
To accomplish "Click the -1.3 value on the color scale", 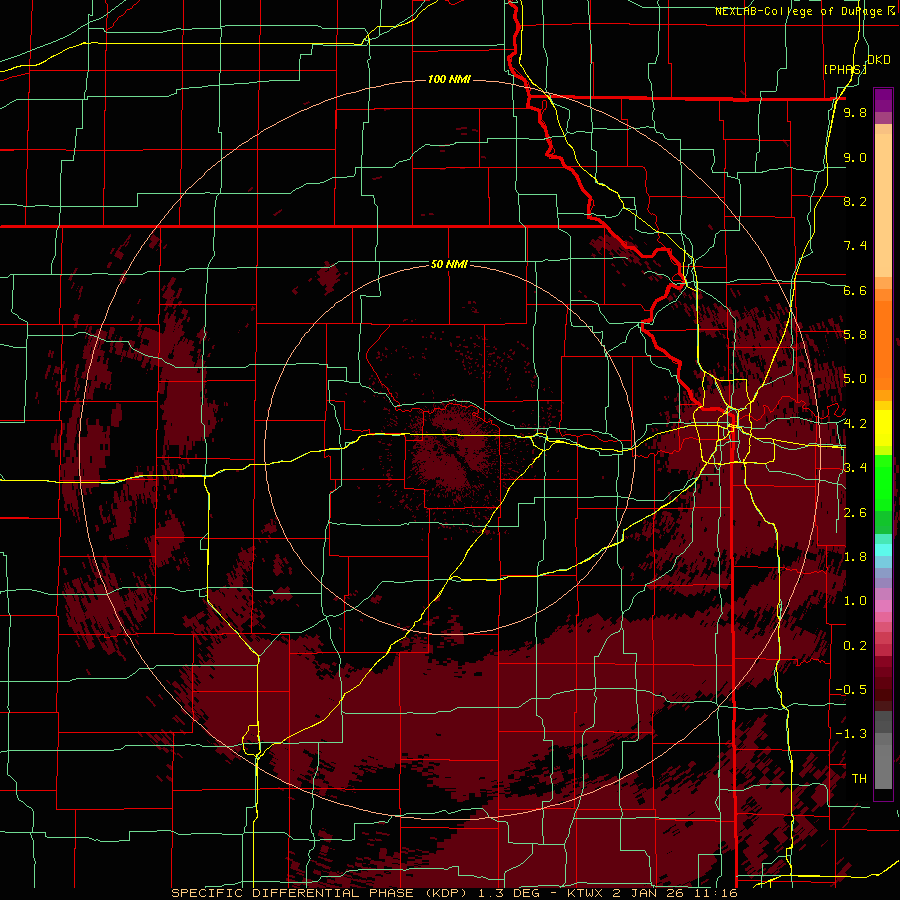I will (851, 734).
